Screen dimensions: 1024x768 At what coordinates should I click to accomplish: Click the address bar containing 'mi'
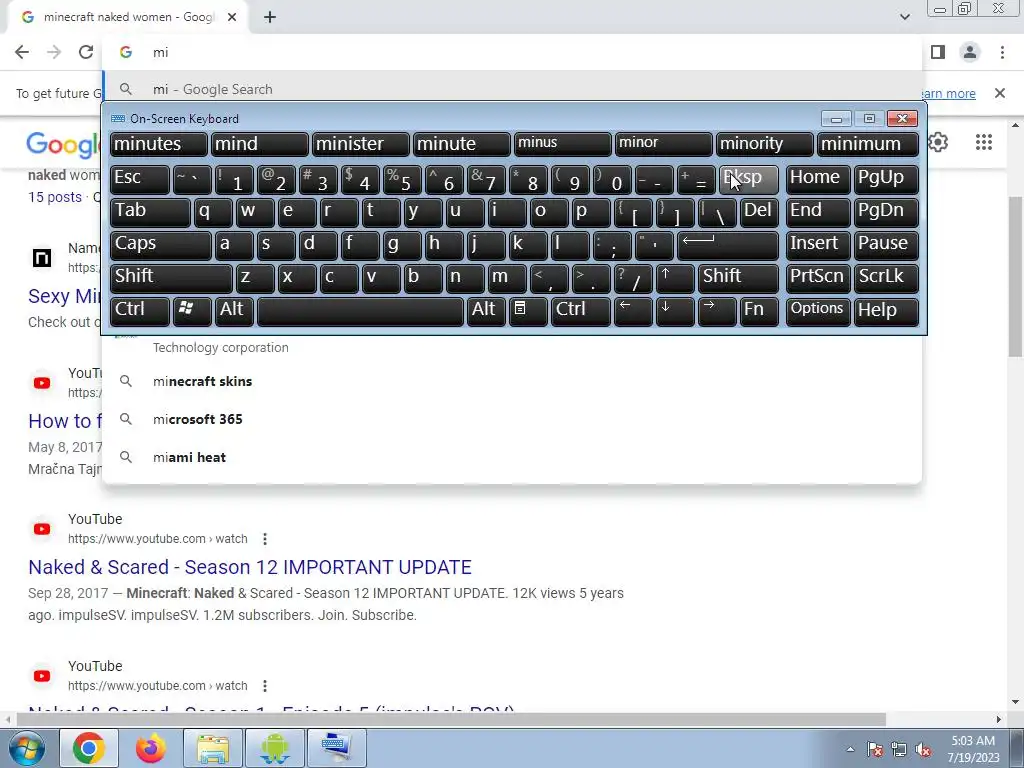point(512,52)
